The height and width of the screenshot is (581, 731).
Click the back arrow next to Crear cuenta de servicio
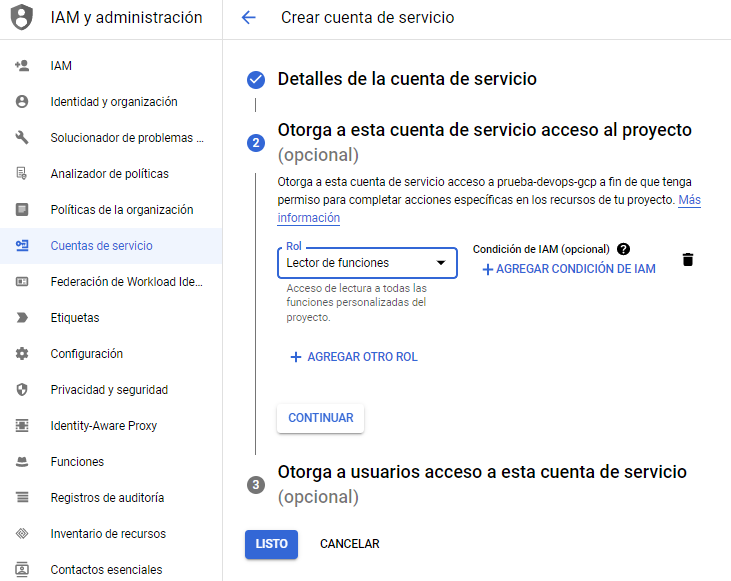point(249,18)
